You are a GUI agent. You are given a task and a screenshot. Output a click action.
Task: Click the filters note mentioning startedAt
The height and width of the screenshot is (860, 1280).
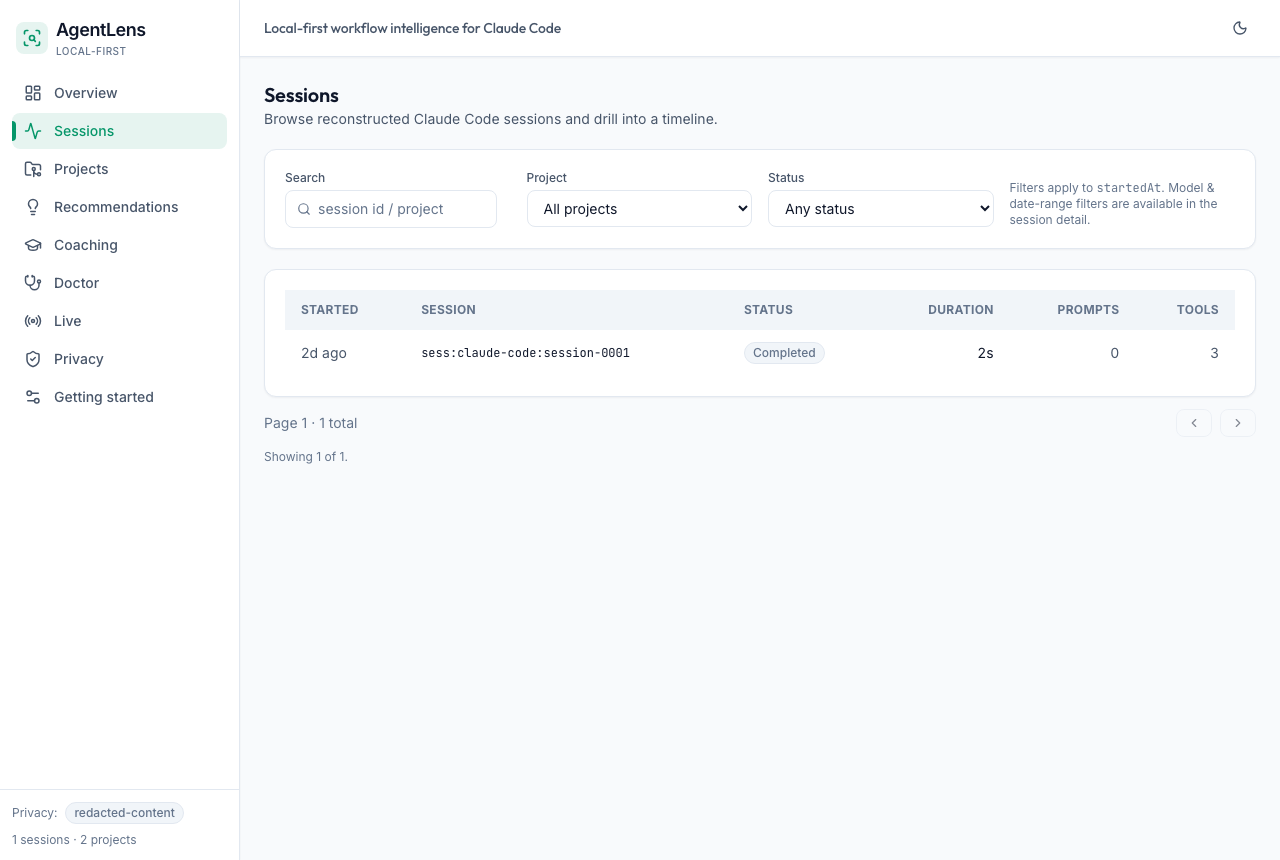[1114, 204]
